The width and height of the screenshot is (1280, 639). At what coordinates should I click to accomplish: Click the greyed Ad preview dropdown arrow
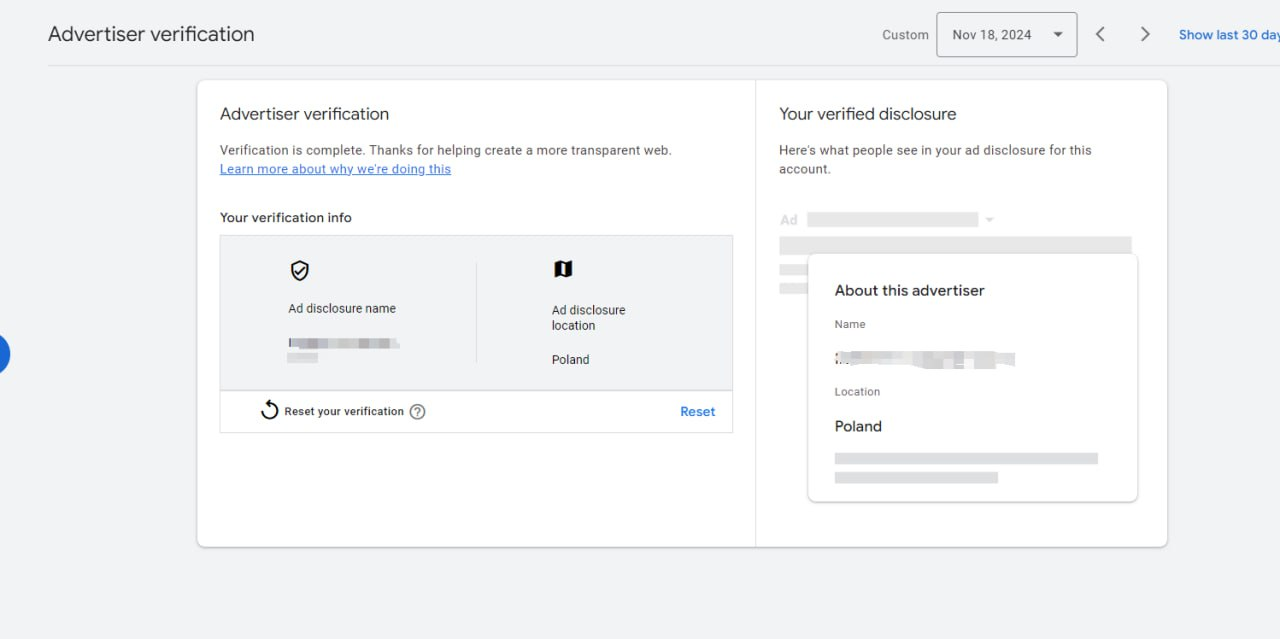pyautogui.click(x=989, y=220)
